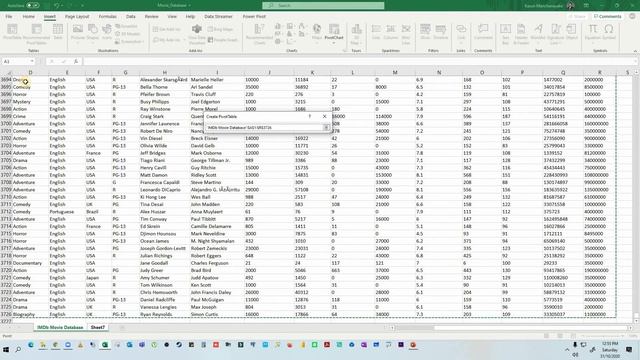This screenshot has height=360, width=640.
Task: Open the Charts group dialog launcher
Action: tap(345, 51)
